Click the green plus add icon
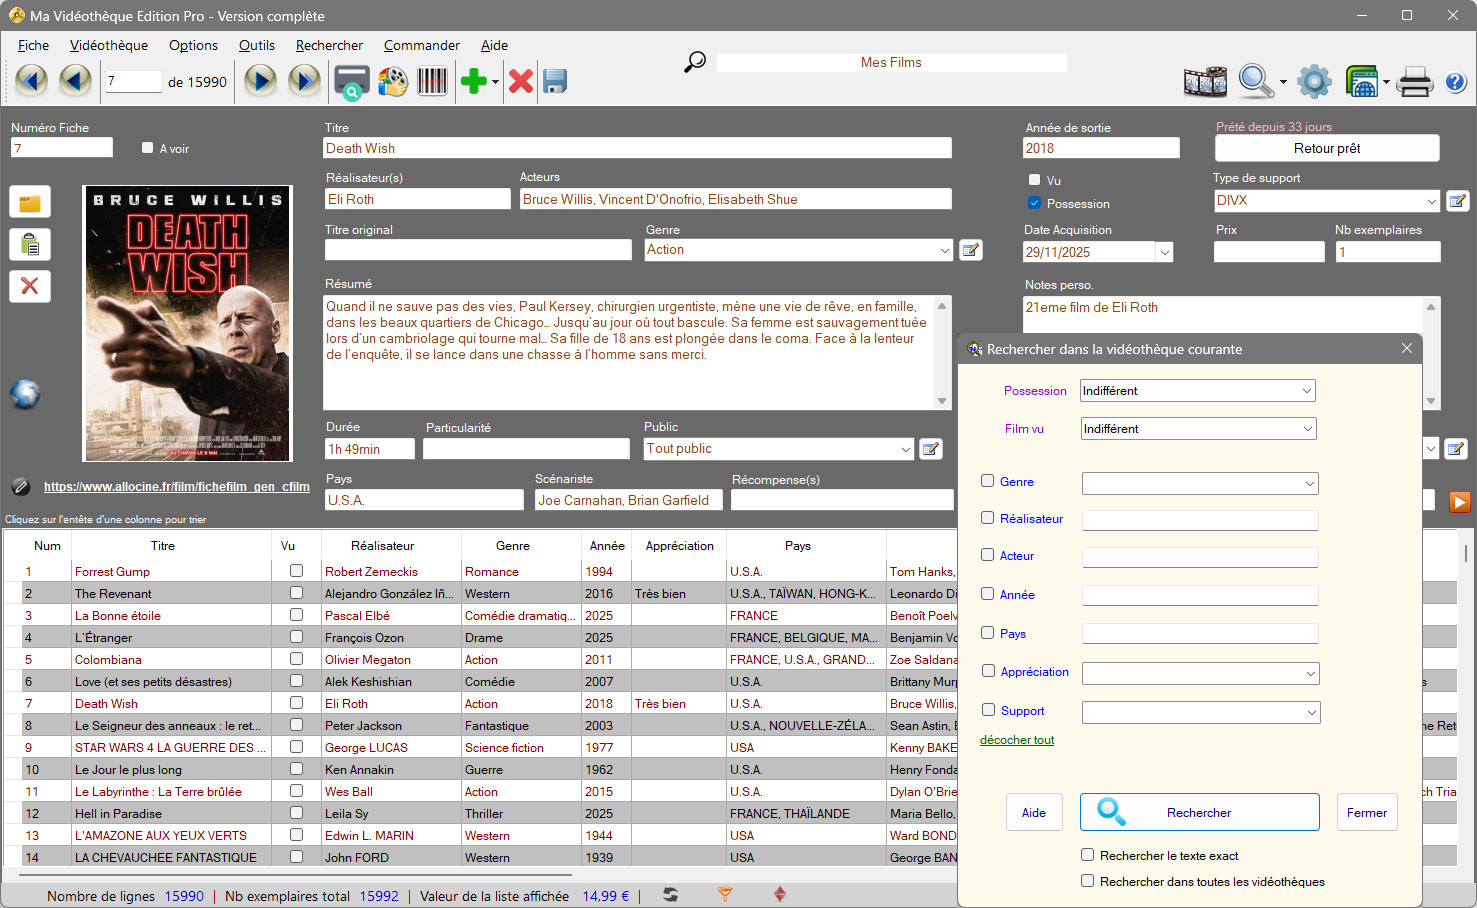 click(x=473, y=81)
